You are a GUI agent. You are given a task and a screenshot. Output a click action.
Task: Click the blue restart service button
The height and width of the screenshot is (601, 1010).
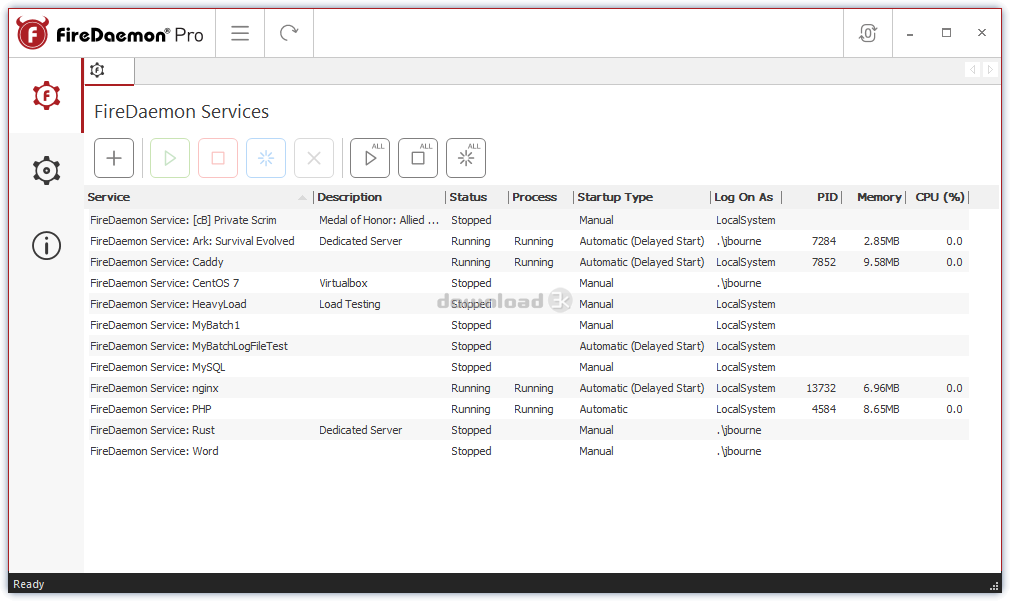[x=266, y=158]
